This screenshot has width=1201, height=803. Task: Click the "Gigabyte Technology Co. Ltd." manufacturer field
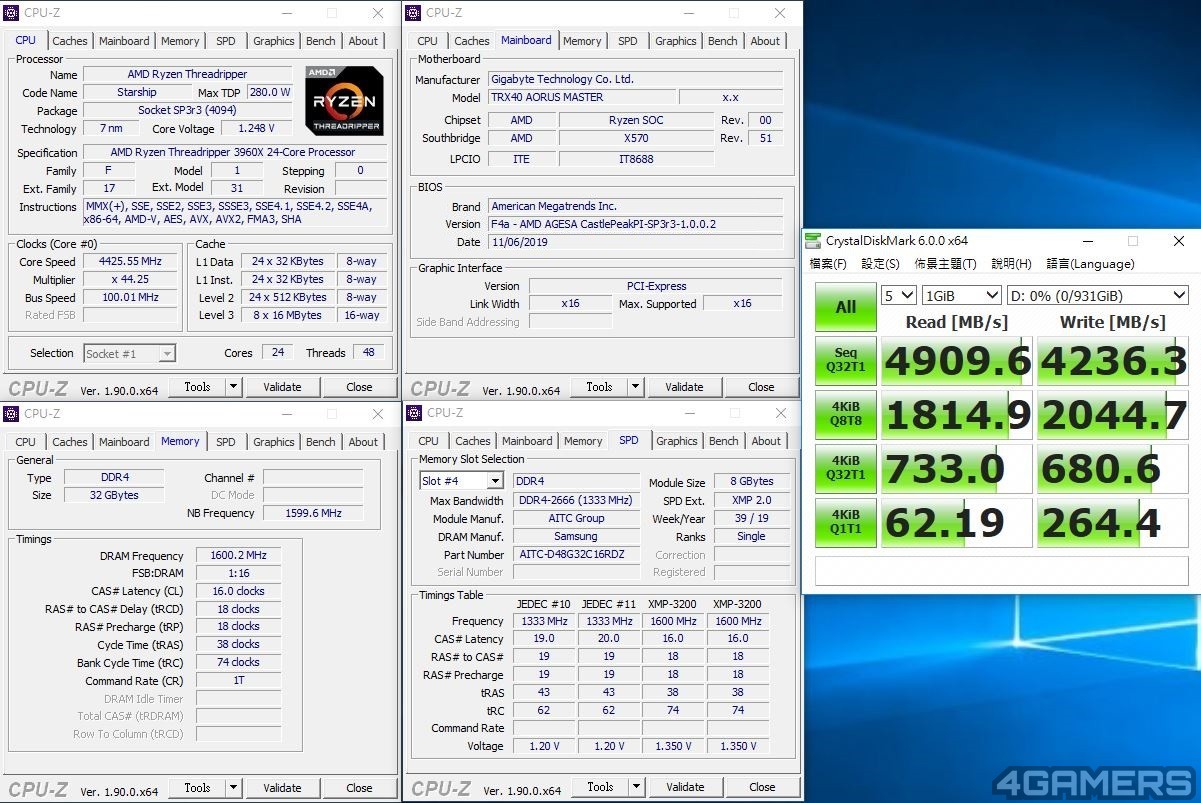(635, 79)
